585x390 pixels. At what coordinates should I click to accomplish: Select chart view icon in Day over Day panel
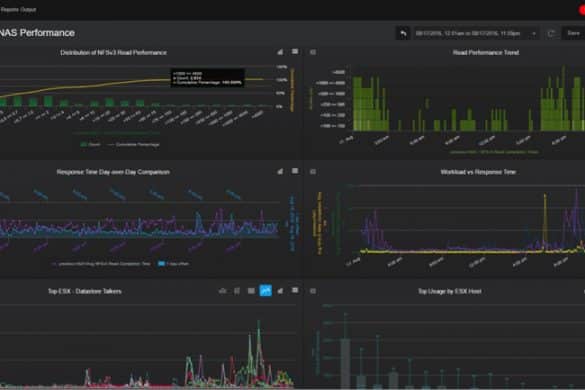coord(280,171)
